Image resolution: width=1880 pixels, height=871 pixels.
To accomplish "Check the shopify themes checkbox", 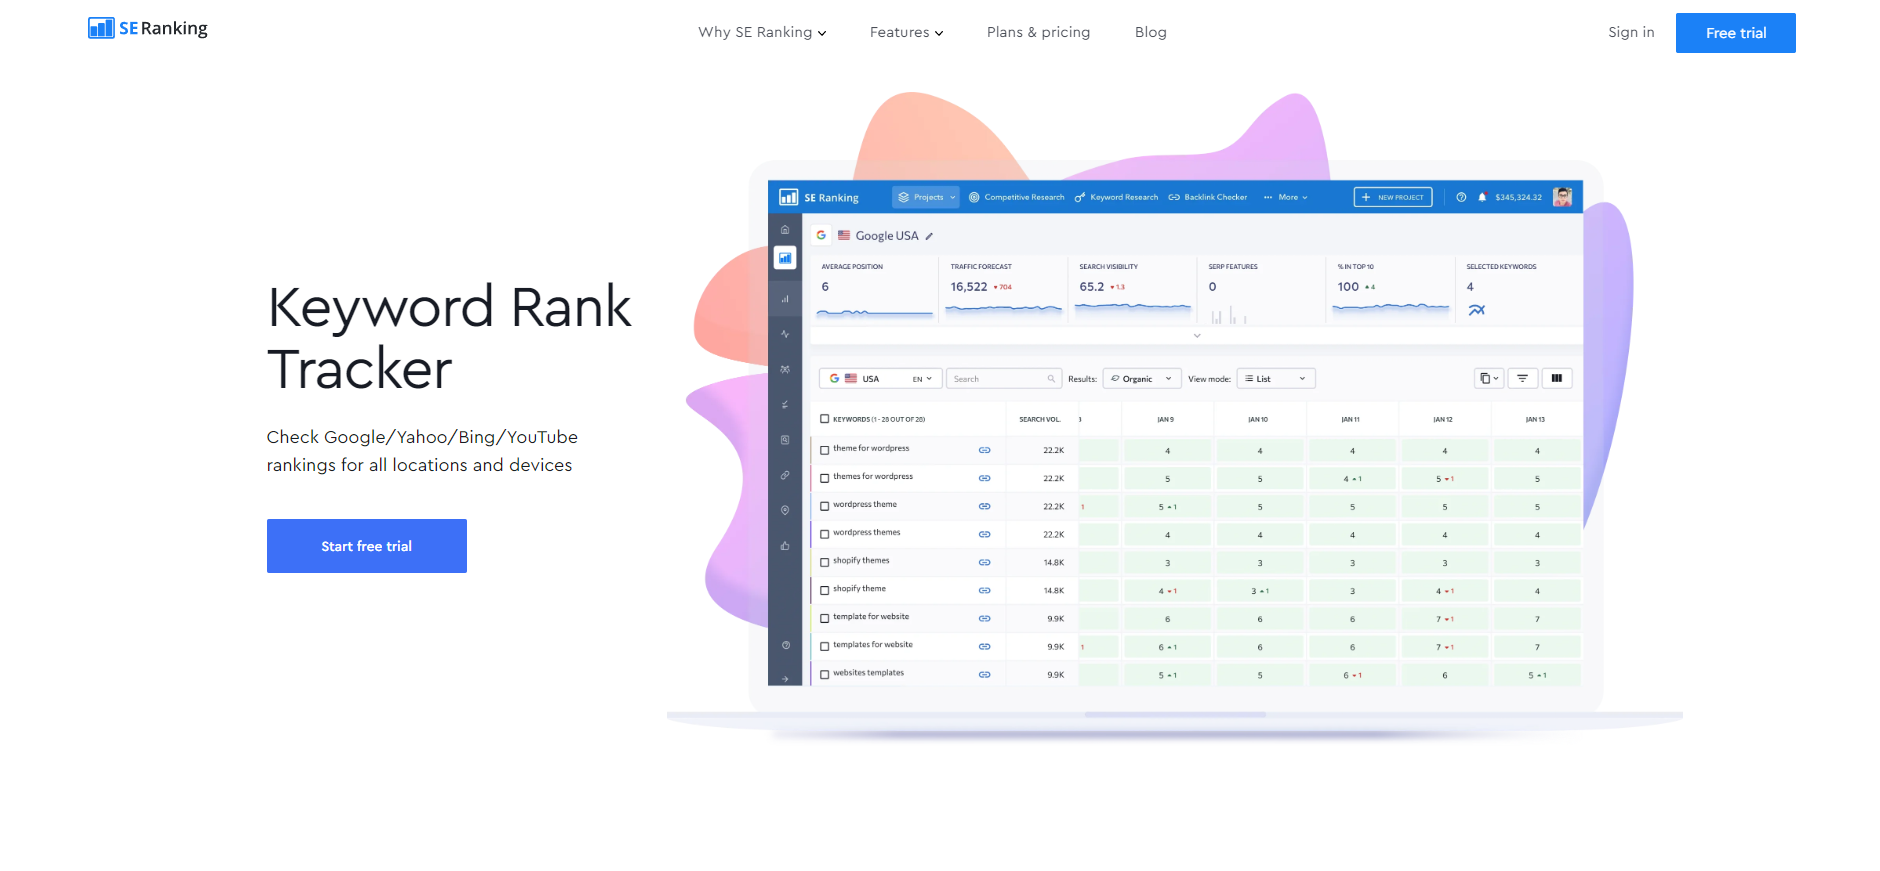I will 824,562.
